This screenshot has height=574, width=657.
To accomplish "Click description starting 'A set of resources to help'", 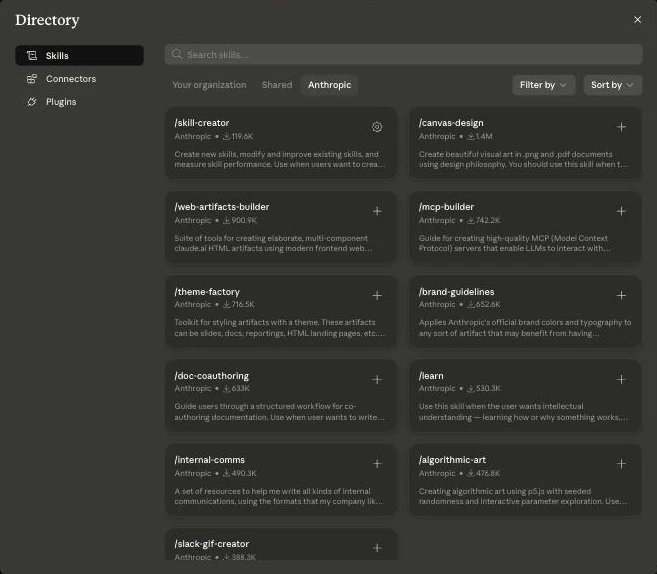I will coord(279,496).
